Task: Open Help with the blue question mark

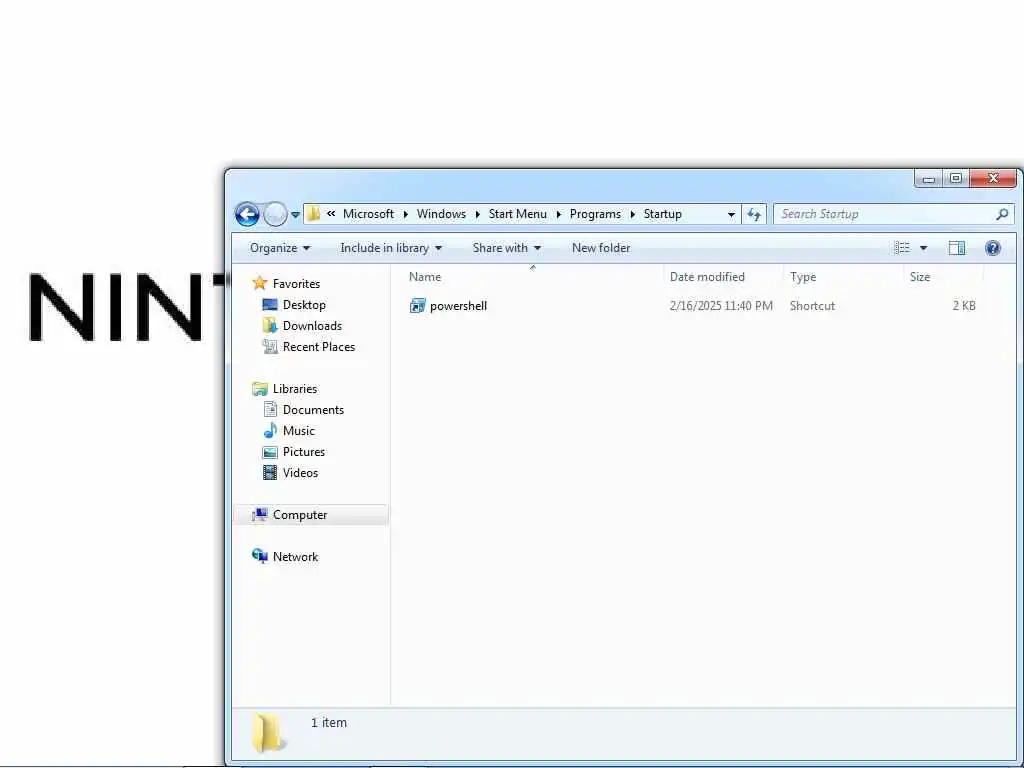Action: [x=993, y=248]
